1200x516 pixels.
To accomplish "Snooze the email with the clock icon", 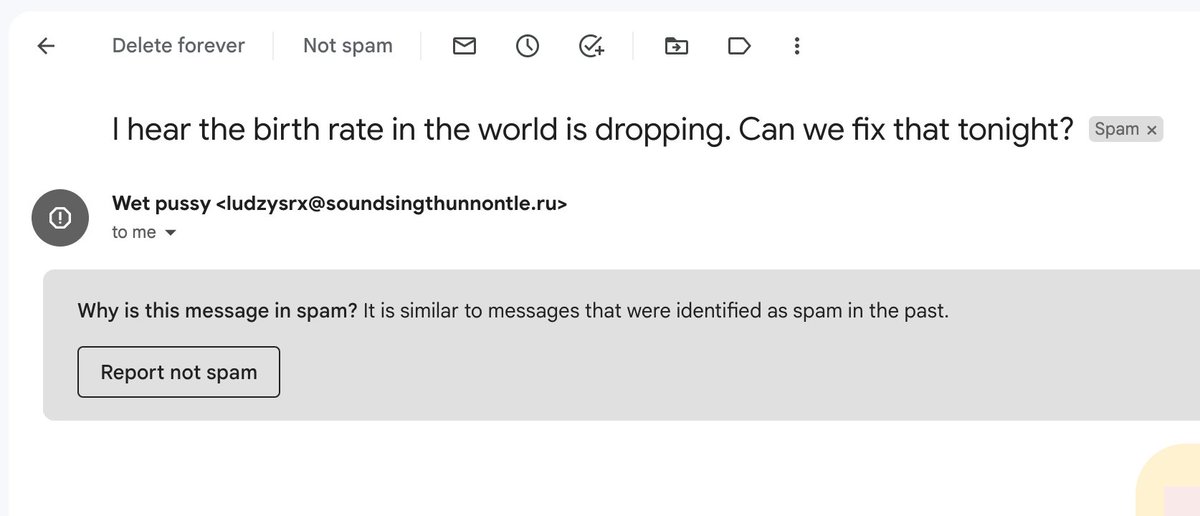I will 527,46.
